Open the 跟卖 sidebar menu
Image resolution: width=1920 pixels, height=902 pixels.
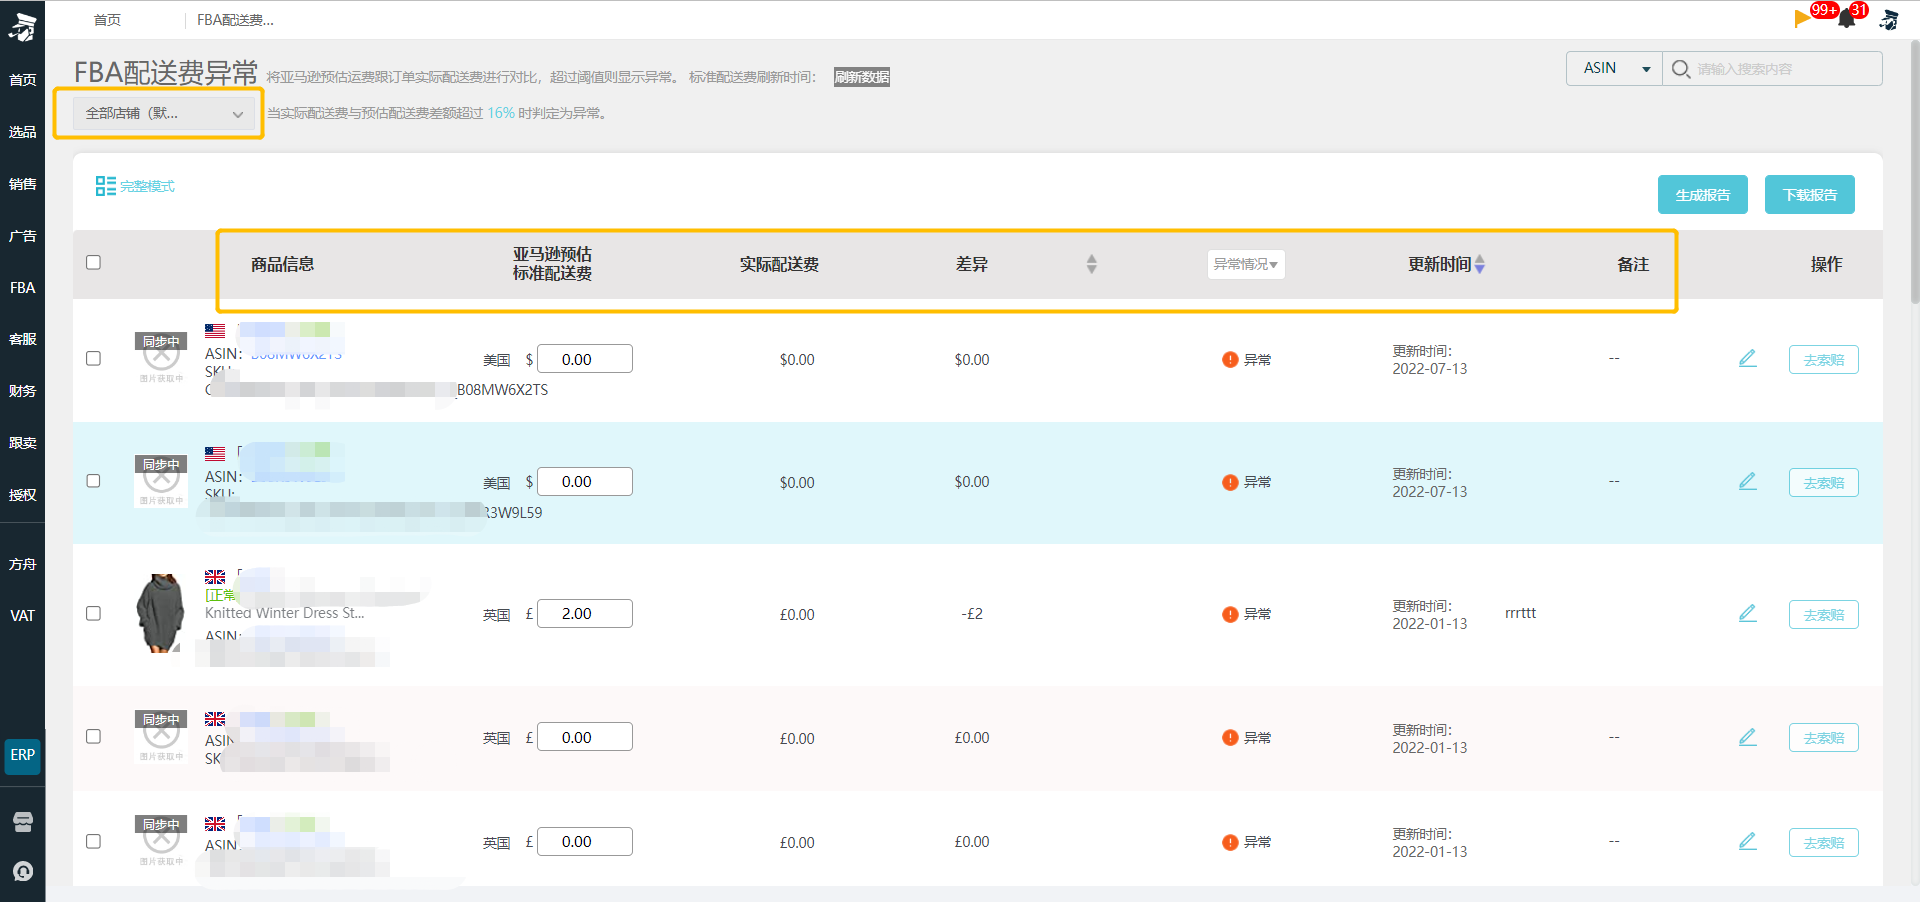22,443
